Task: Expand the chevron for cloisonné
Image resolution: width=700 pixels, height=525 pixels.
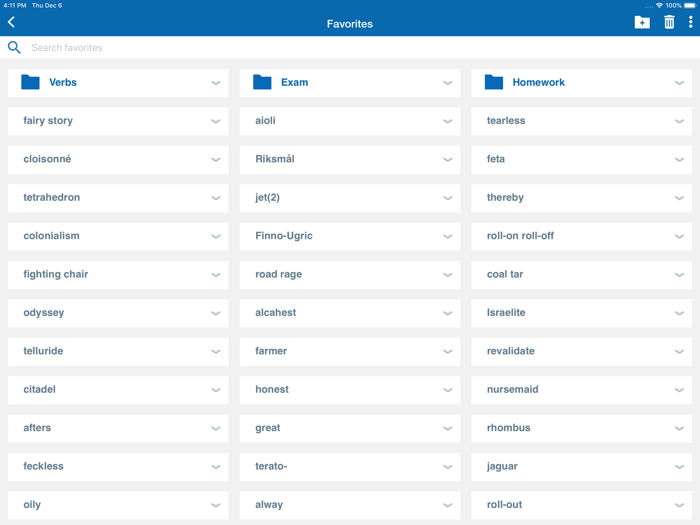Action: [216, 159]
